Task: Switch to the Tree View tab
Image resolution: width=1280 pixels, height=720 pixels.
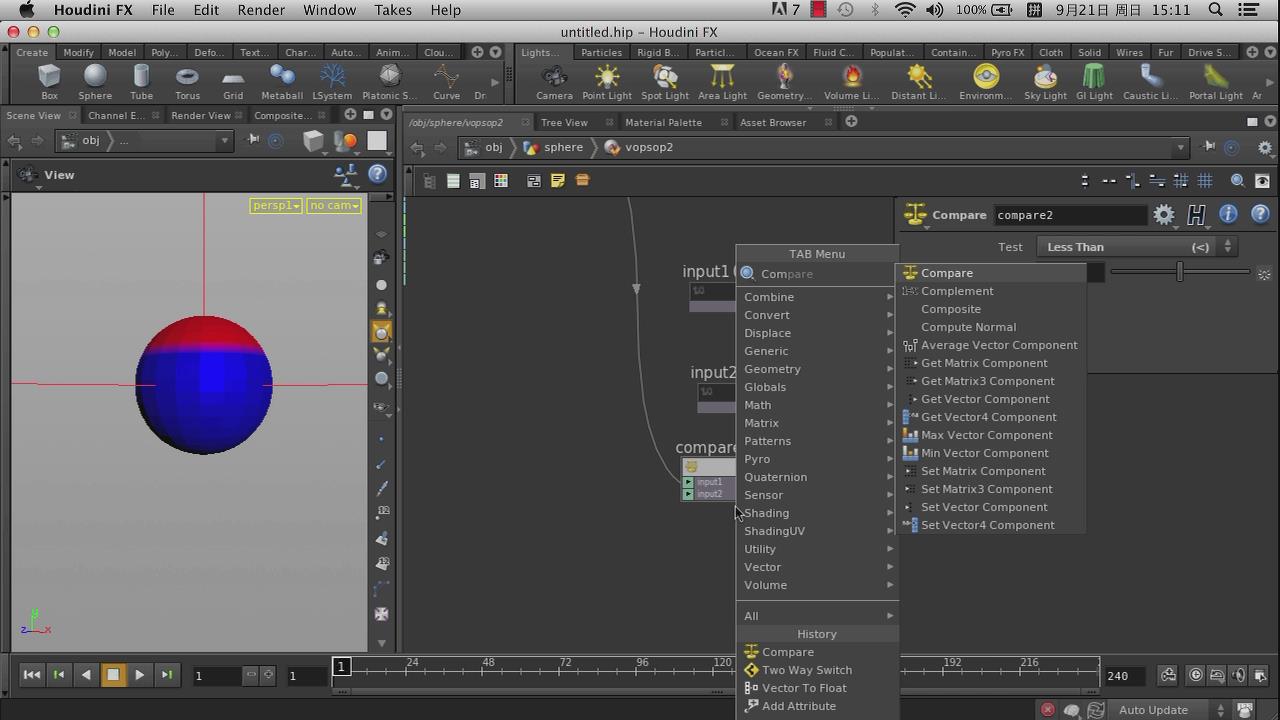Action: [x=564, y=122]
